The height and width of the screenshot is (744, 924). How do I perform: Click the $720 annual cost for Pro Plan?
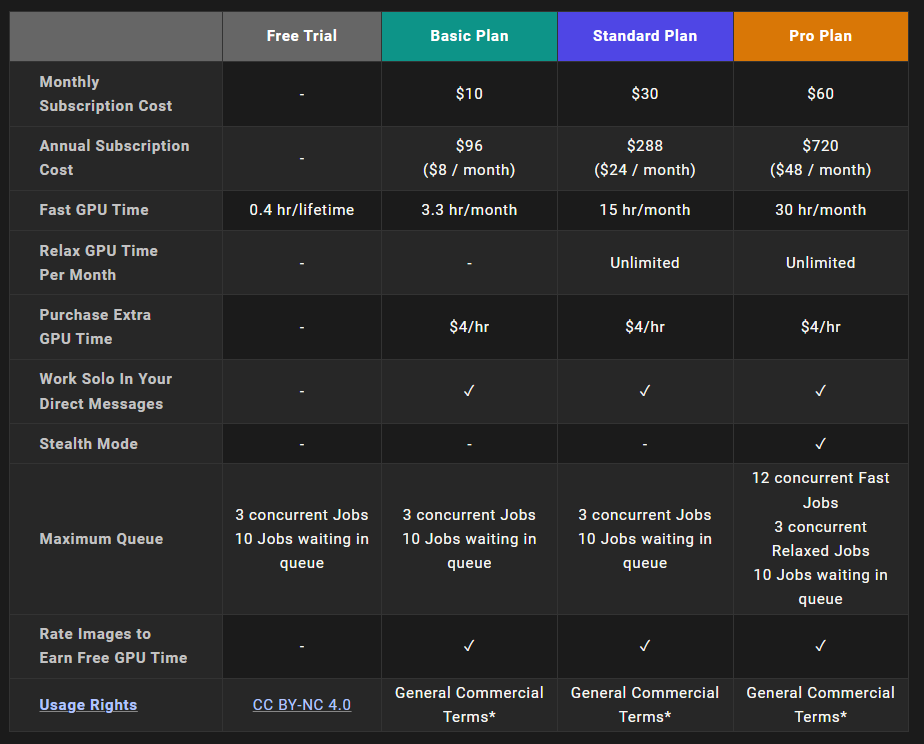click(x=820, y=146)
